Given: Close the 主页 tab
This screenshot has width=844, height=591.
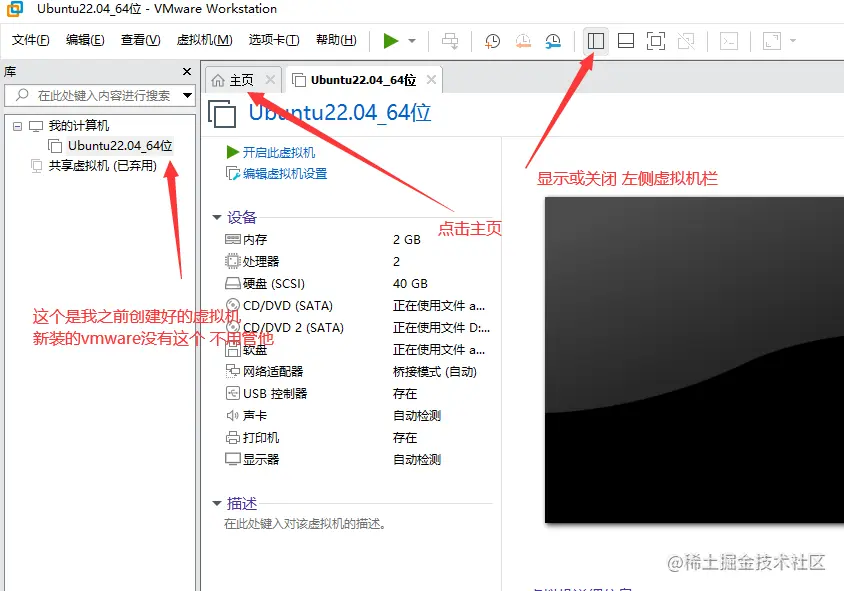Looking at the screenshot, I should click(270, 80).
